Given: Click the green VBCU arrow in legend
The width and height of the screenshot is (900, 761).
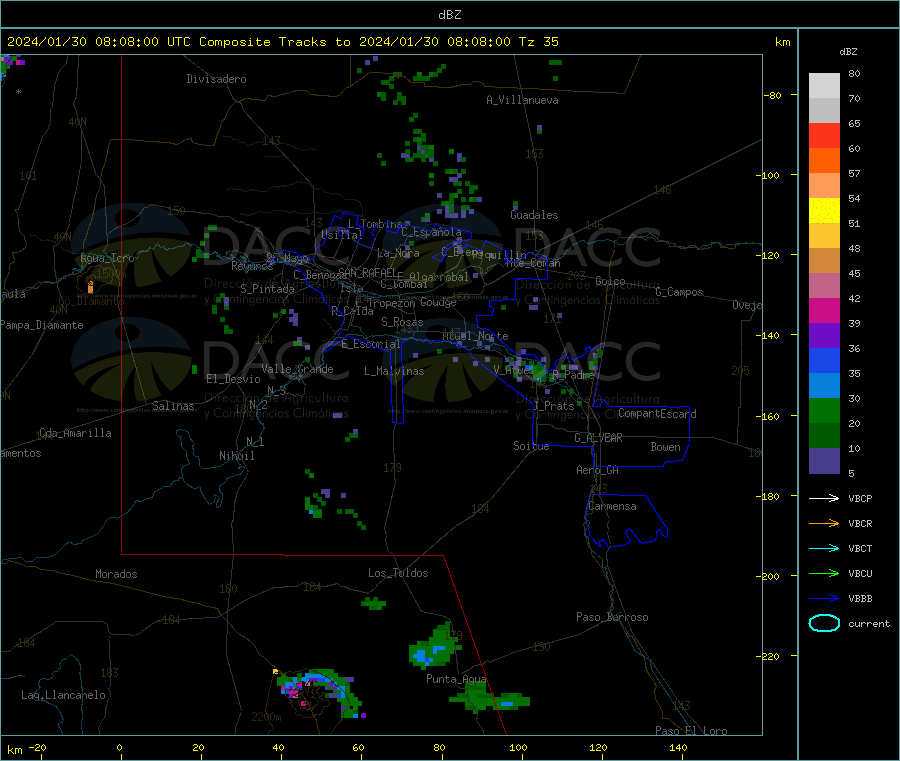Looking at the screenshot, I should (824, 573).
